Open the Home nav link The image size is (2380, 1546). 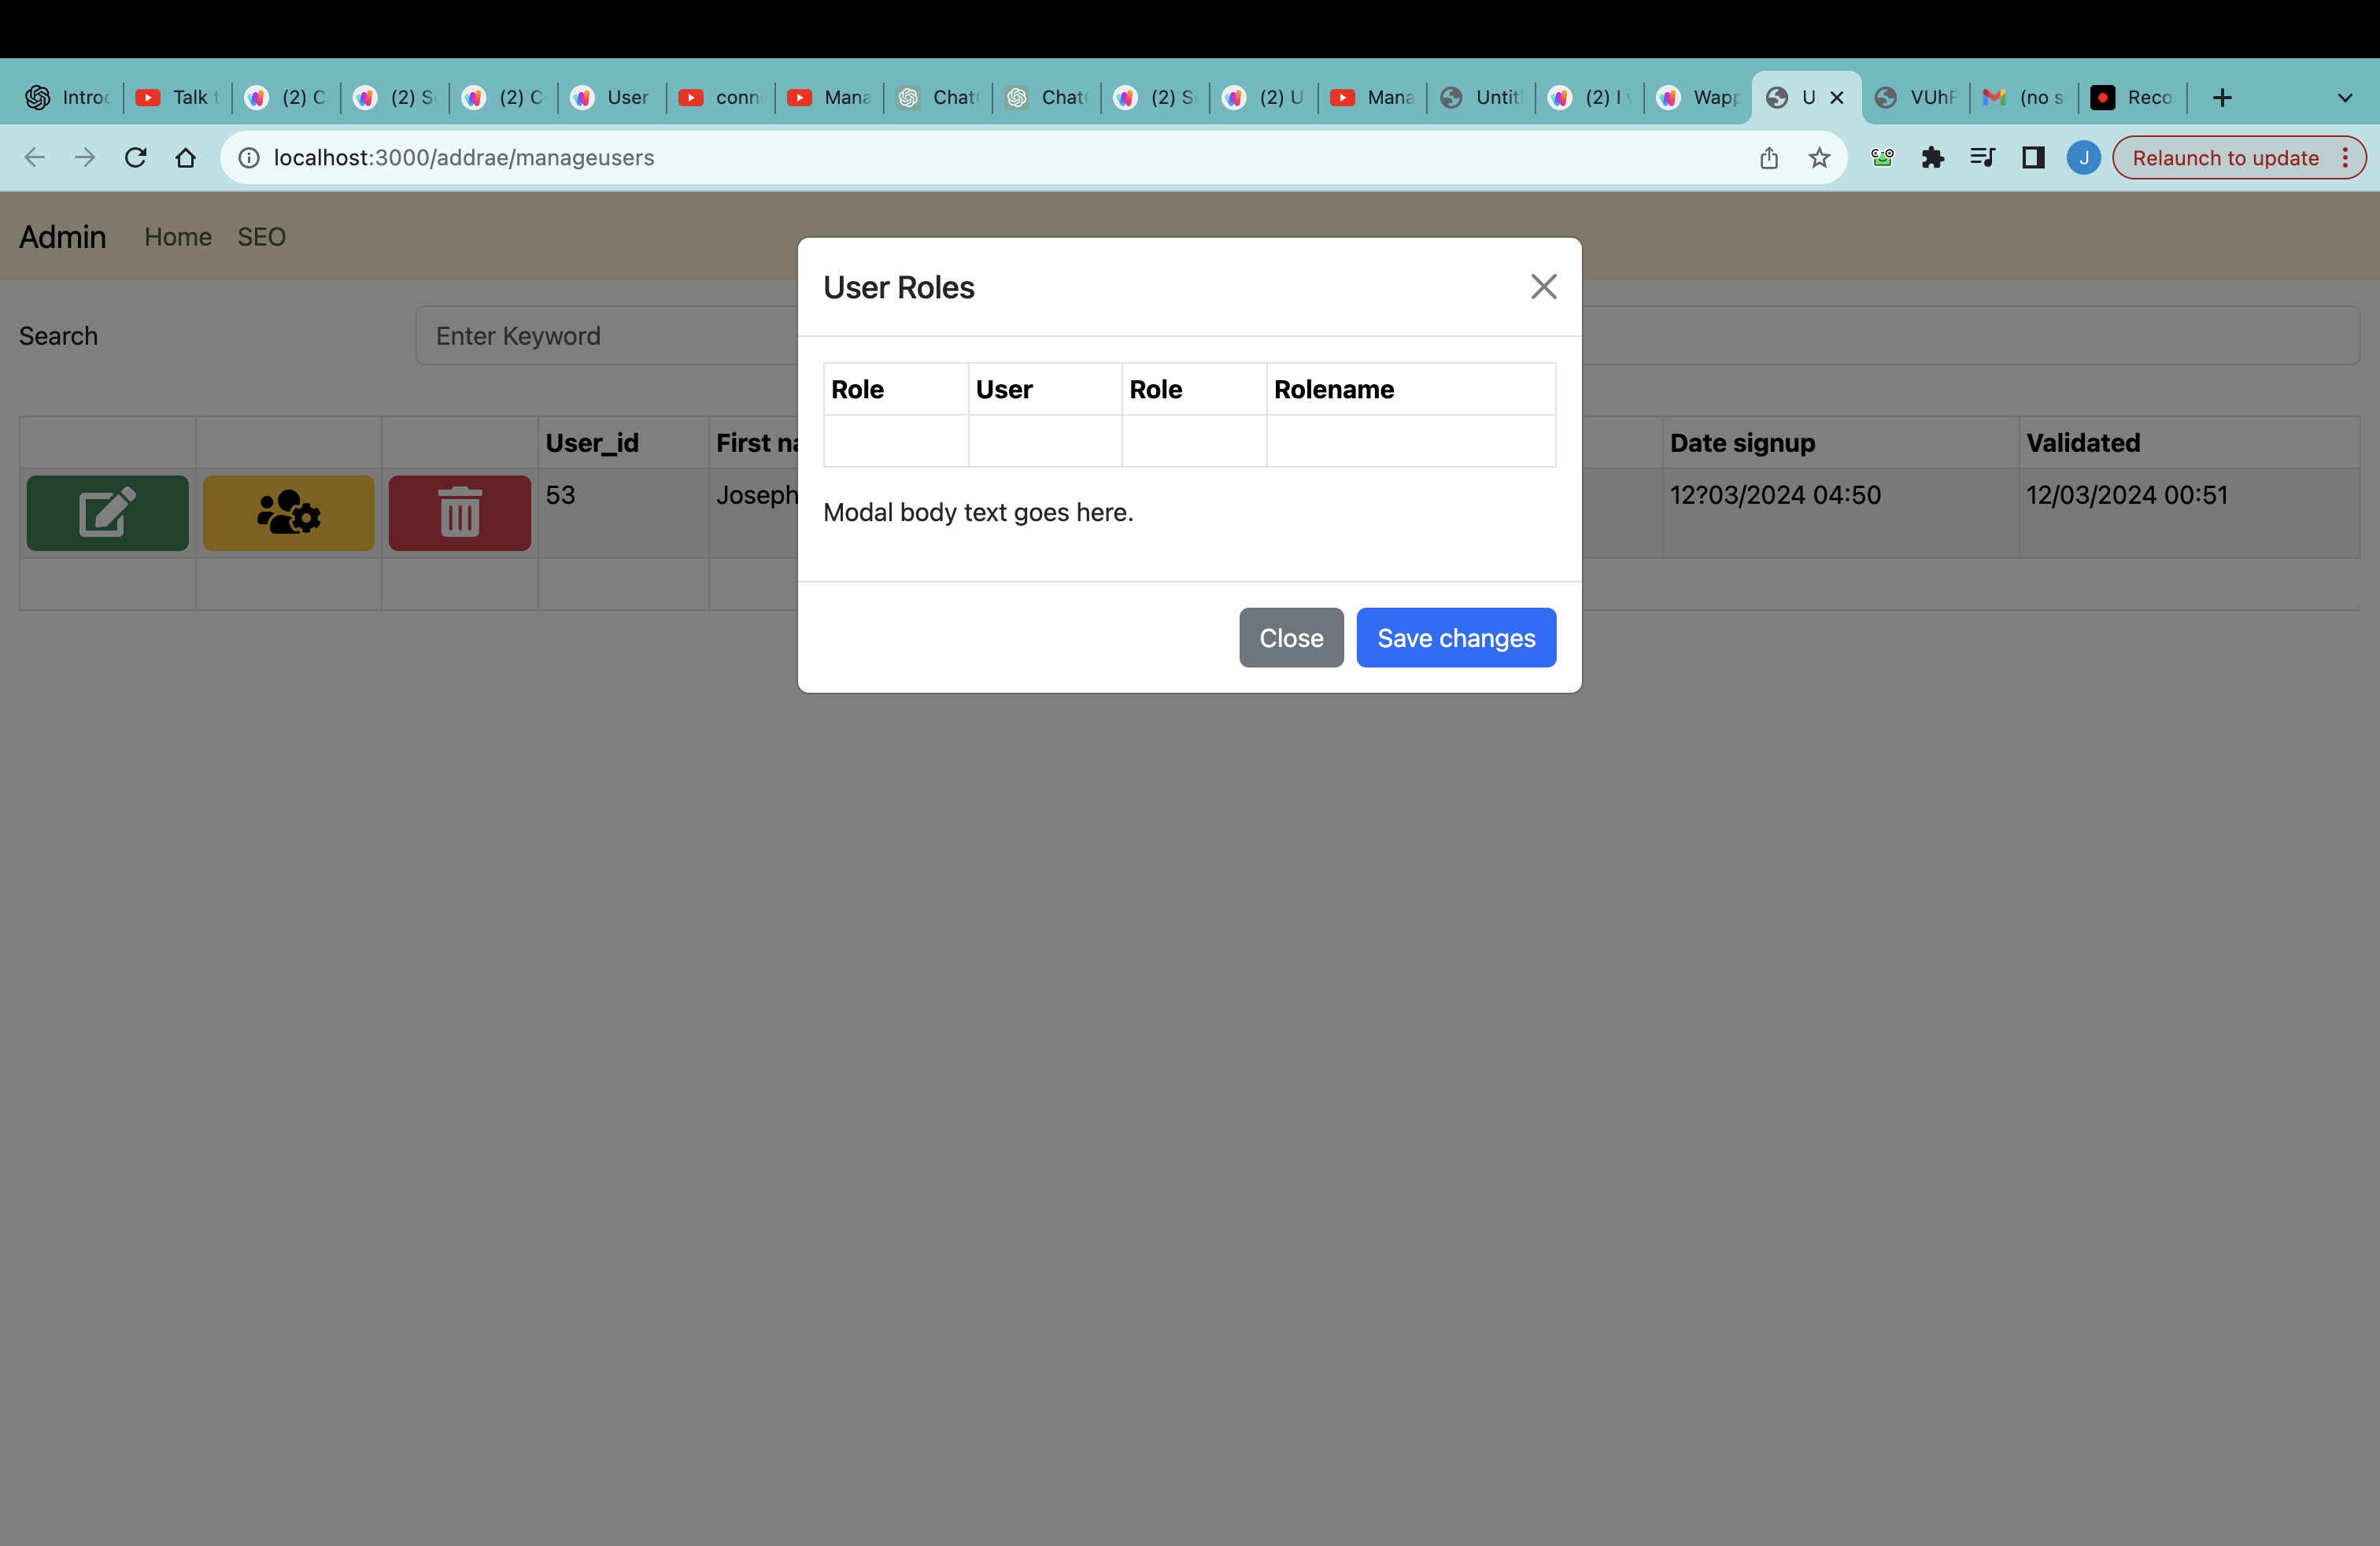tap(178, 237)
